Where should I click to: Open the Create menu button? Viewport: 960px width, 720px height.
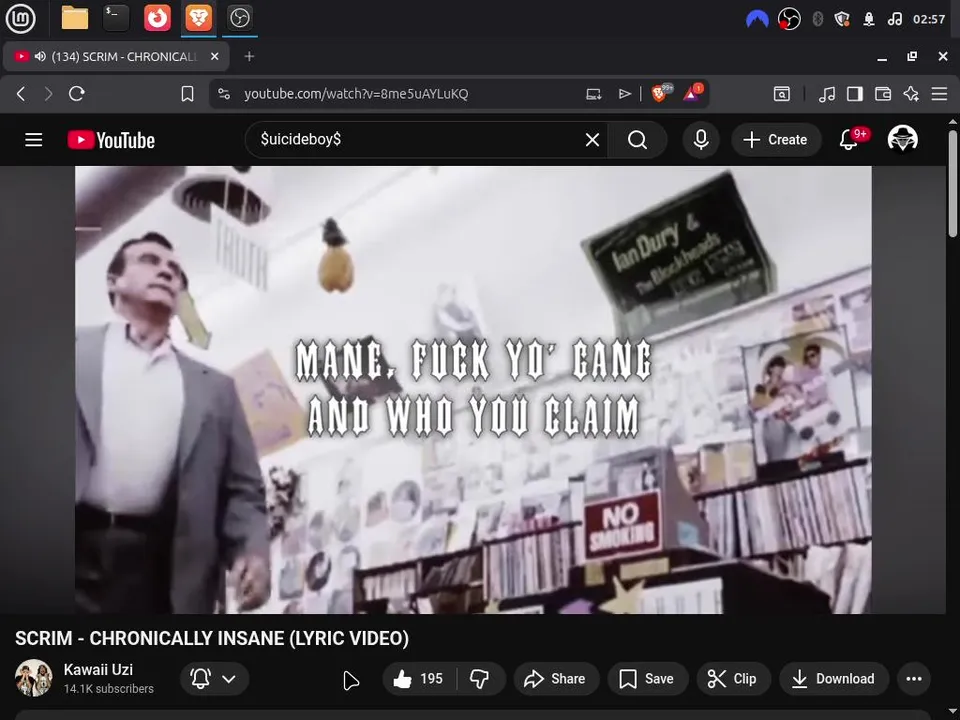[776, 140]
